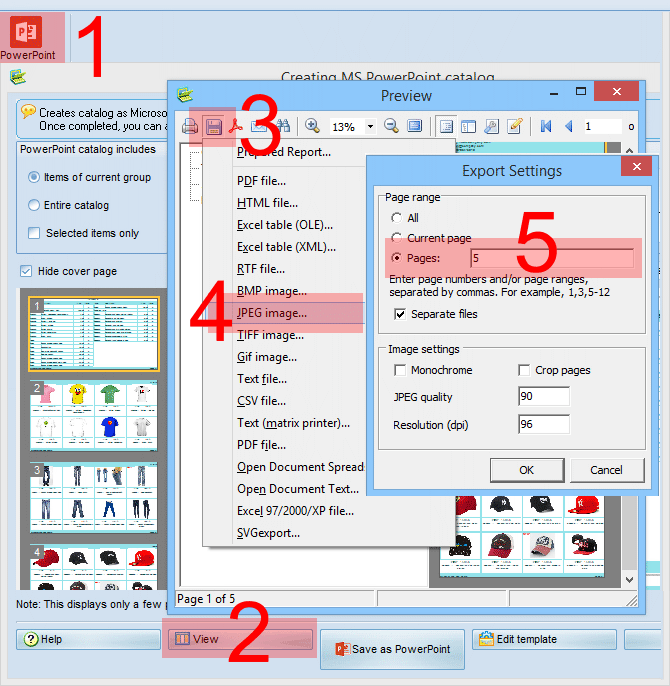Viewport: 670px width, 686px height.
Task: Choose PDF file... entry just above HTML file...
Action: pos(284,181)
